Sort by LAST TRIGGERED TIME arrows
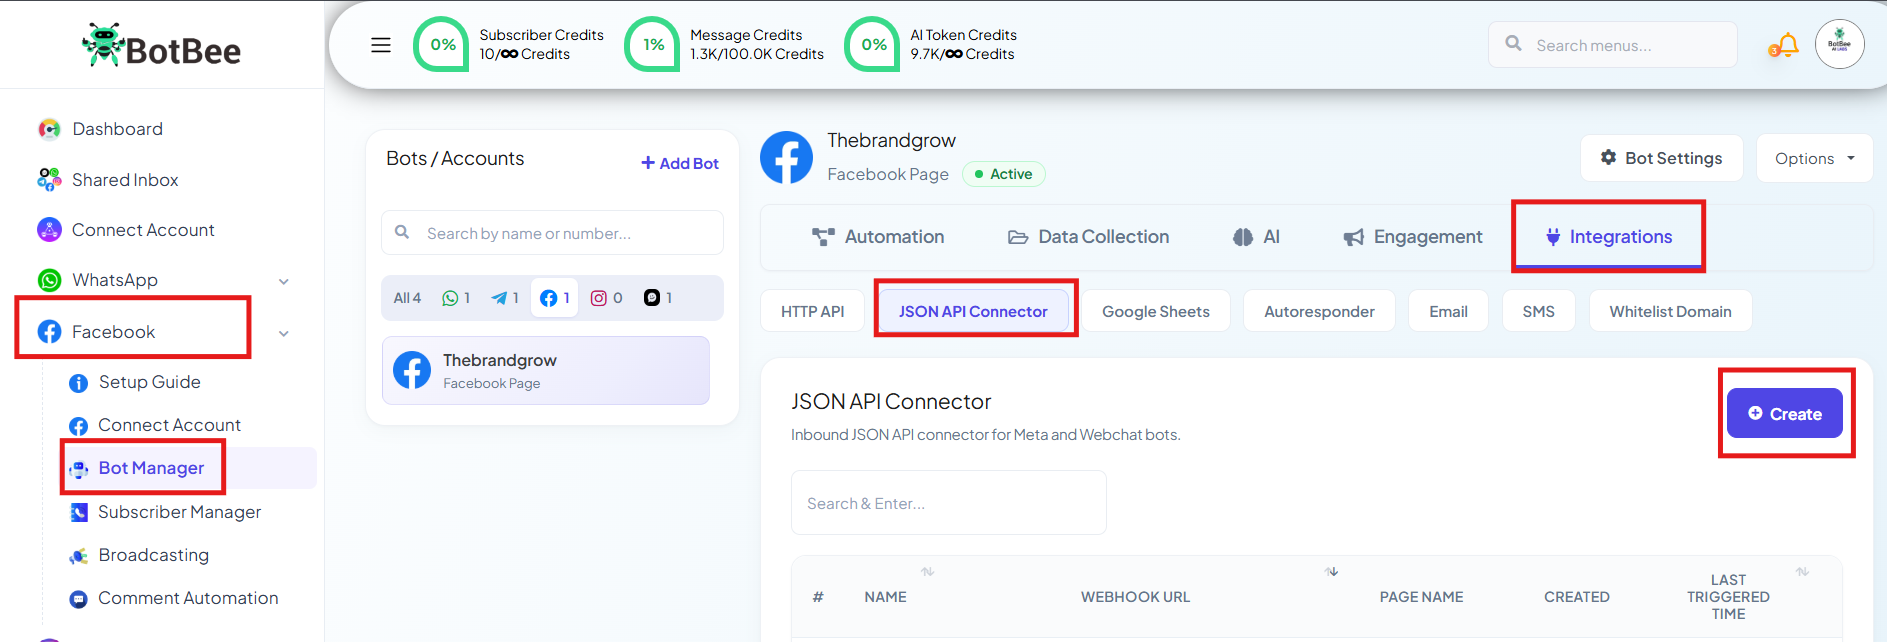1887x642 pixels. click(x=1802, y=572)
